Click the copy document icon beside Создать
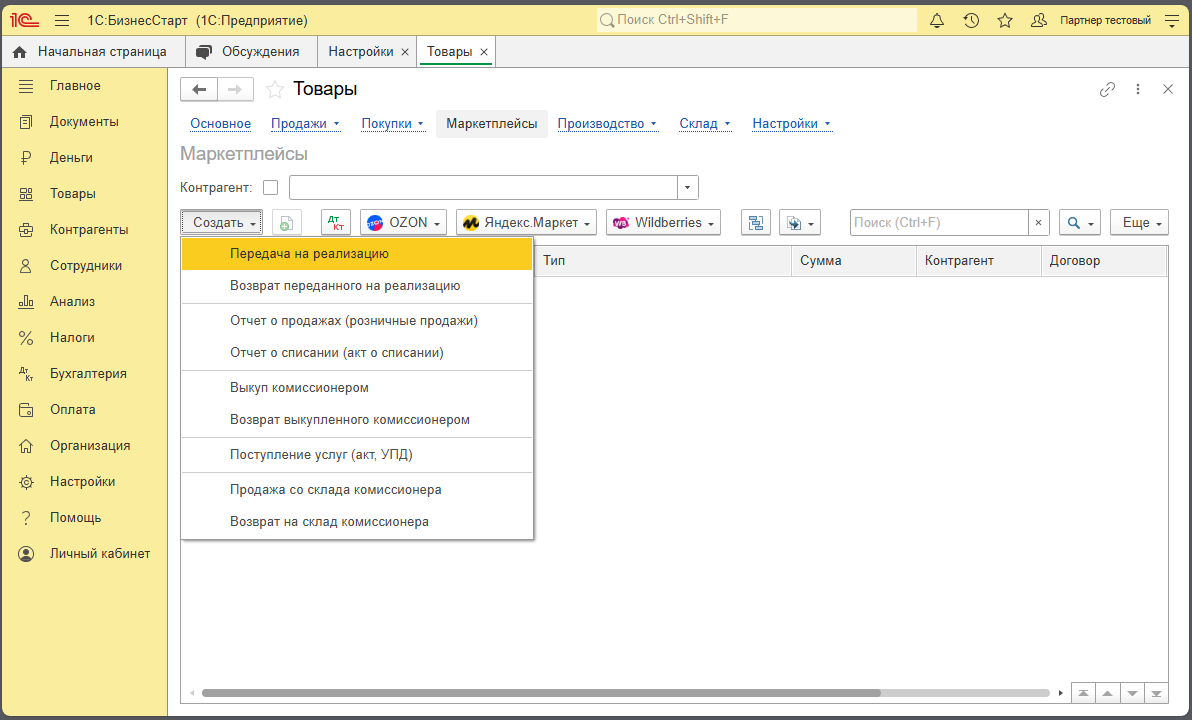This screenshot has height=720, width=1192. [287, 223]
